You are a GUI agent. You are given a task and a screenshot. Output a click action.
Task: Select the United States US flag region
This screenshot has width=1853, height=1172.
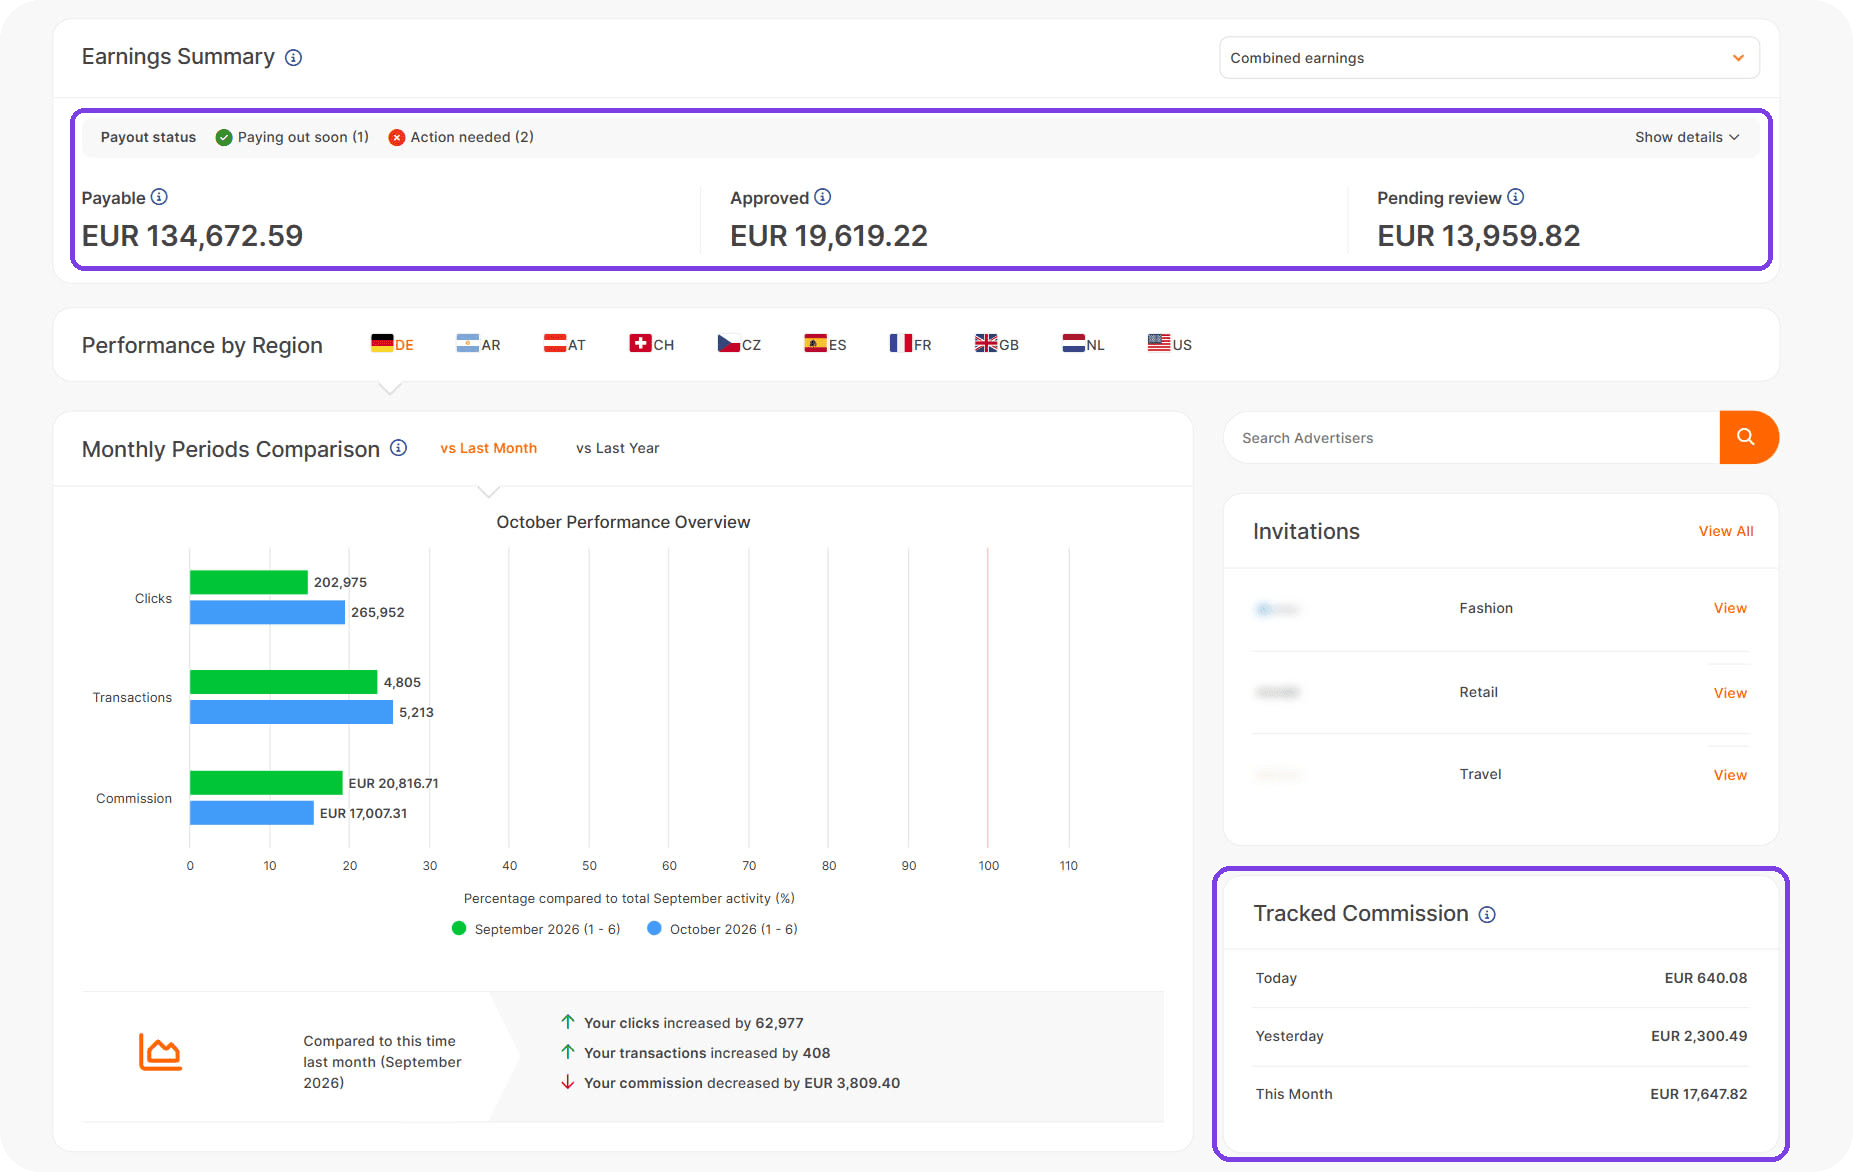(1170, 344)
